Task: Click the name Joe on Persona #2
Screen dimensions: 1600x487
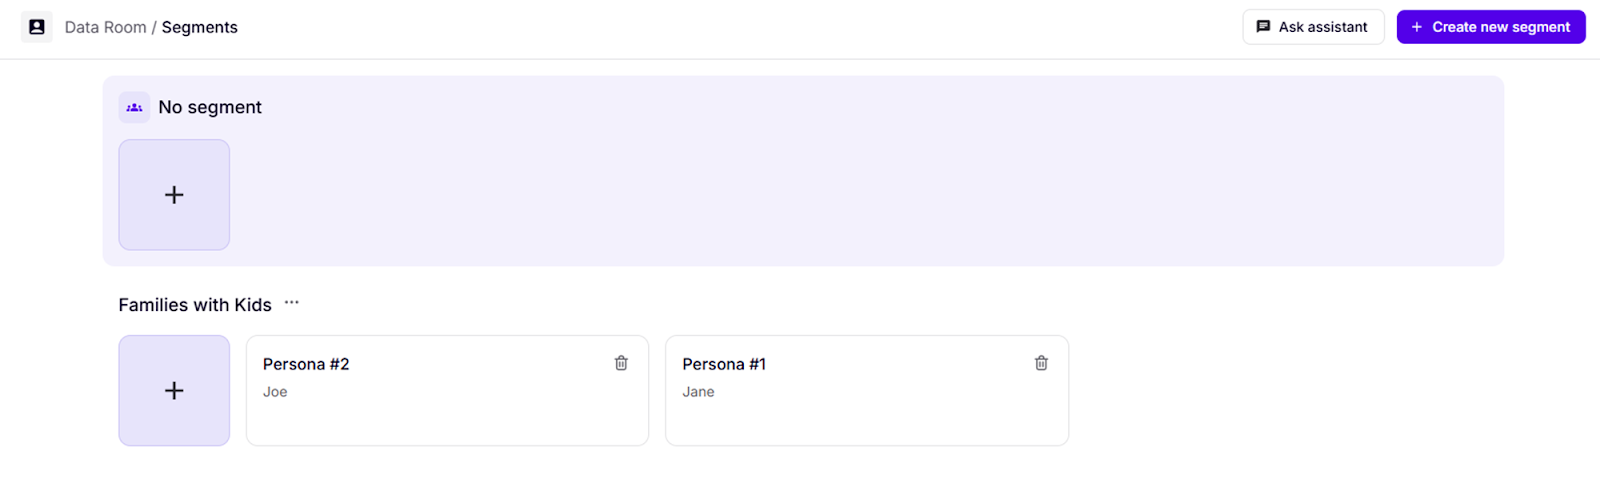Action: 275,392
